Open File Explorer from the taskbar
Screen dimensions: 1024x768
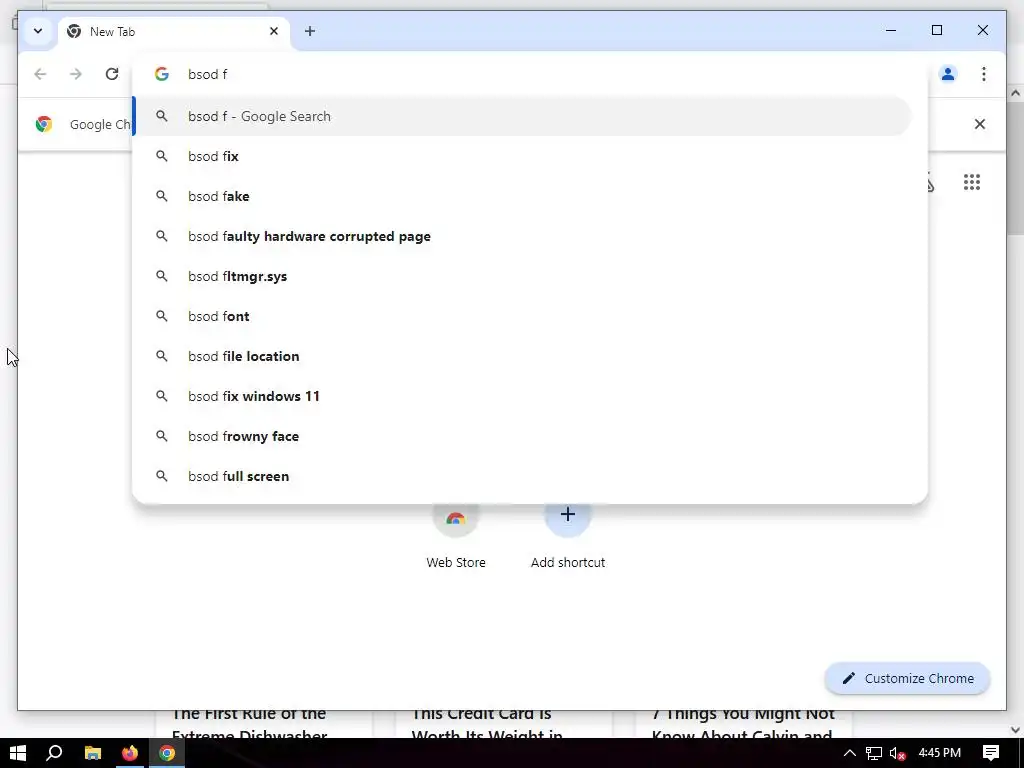tap(93, 753)
